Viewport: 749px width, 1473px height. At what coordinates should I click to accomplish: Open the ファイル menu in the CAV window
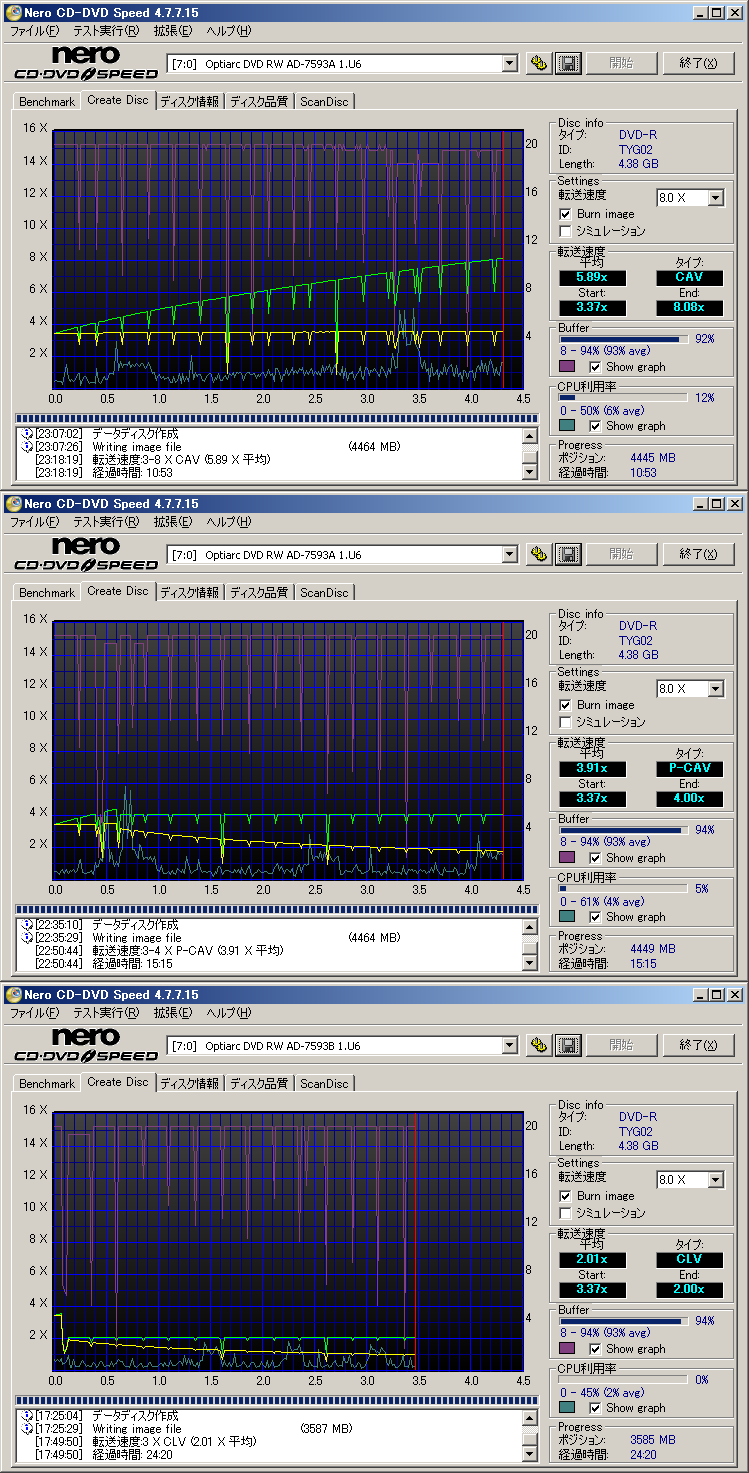coord(34,31)
